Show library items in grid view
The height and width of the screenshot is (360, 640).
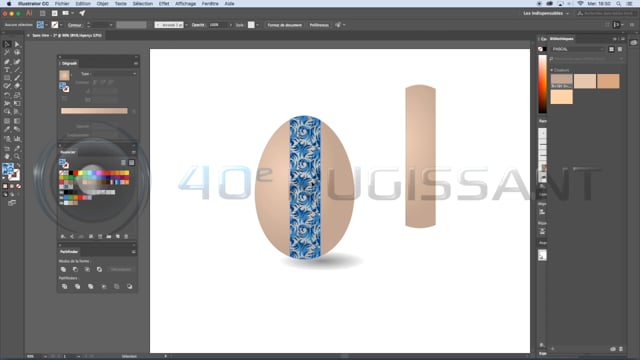611,49
